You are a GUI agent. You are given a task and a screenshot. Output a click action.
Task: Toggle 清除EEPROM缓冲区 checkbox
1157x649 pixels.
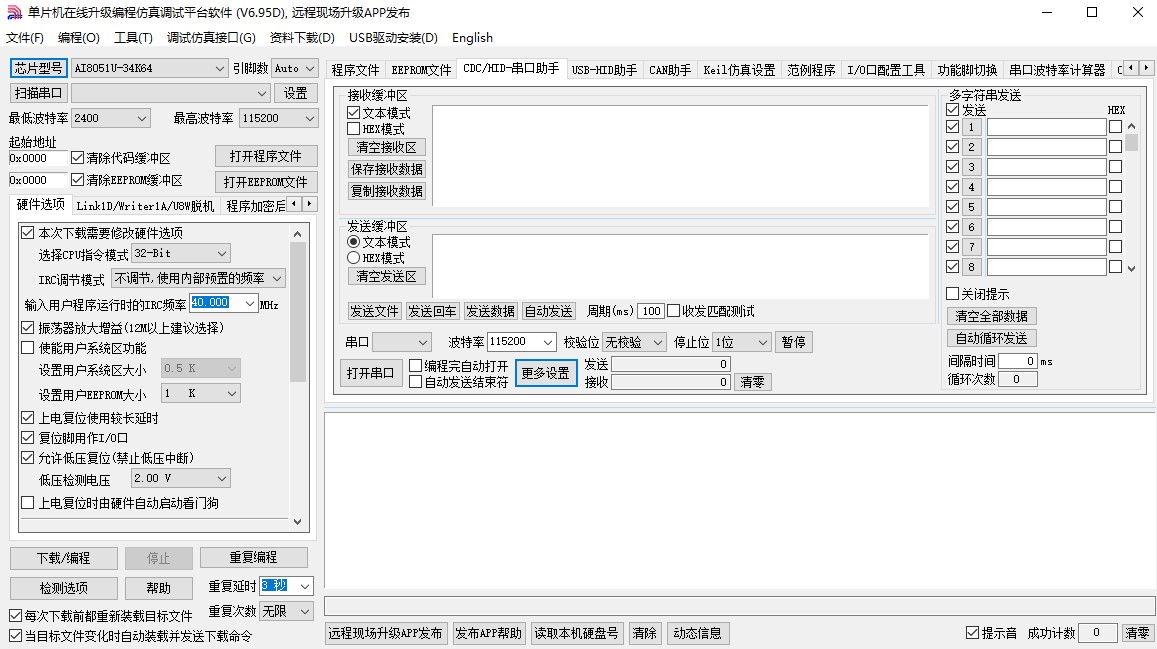click(x=77, y=180)
